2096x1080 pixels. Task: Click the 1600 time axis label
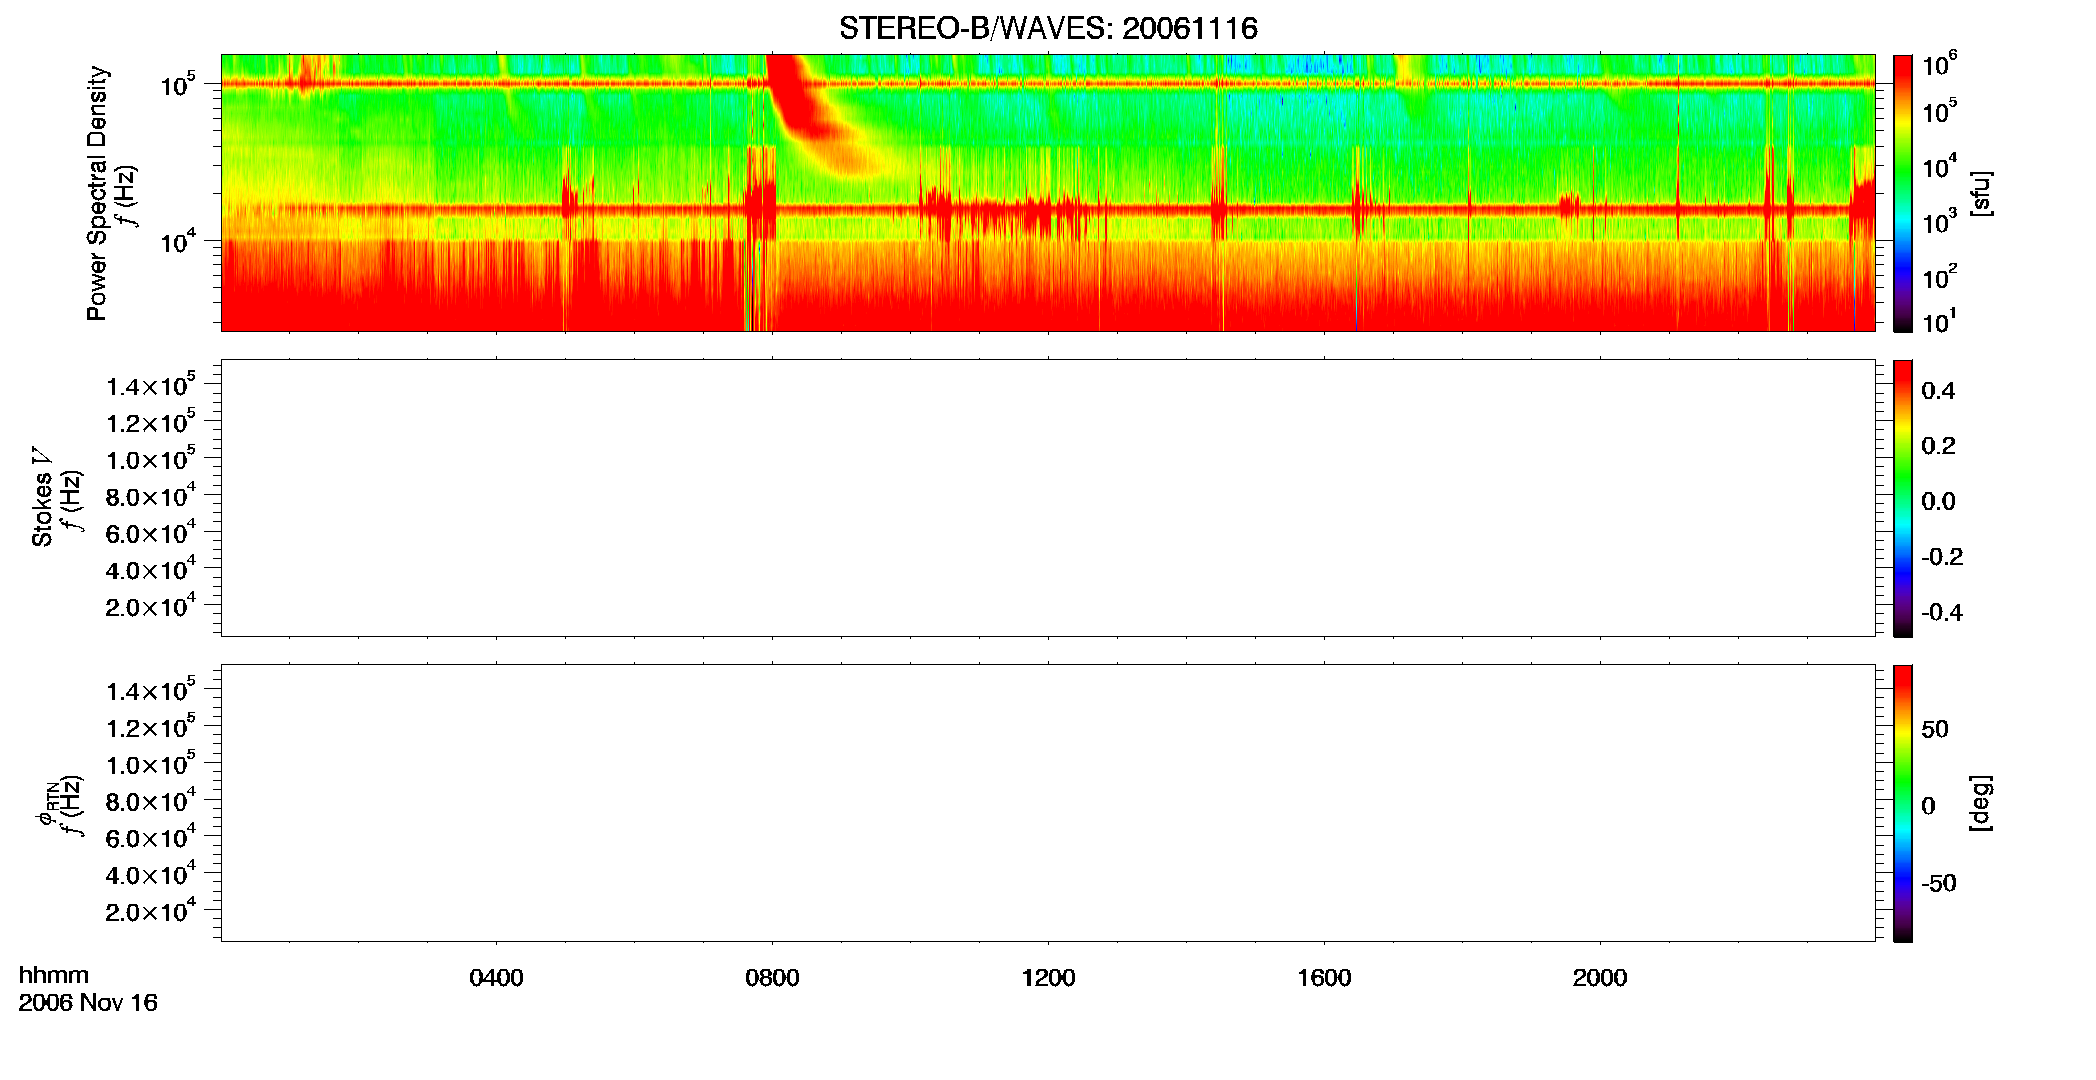click(x=1324, y=978)
